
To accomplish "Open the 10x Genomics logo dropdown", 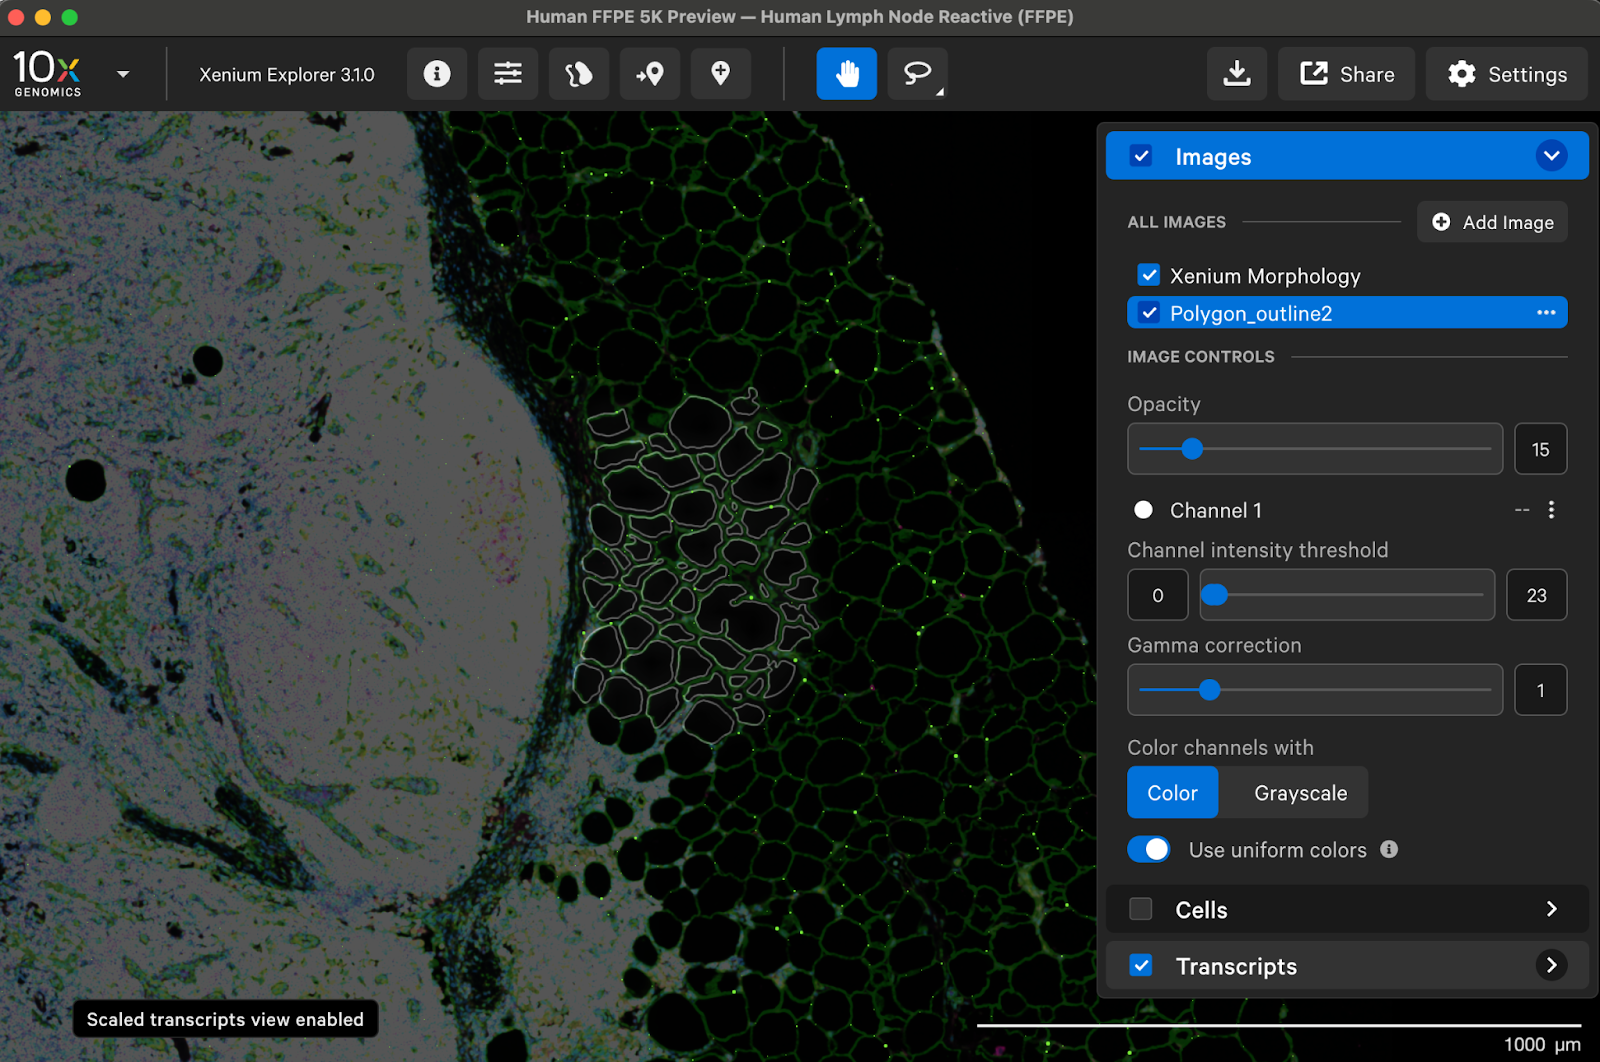I will click(x=123, y=74).
